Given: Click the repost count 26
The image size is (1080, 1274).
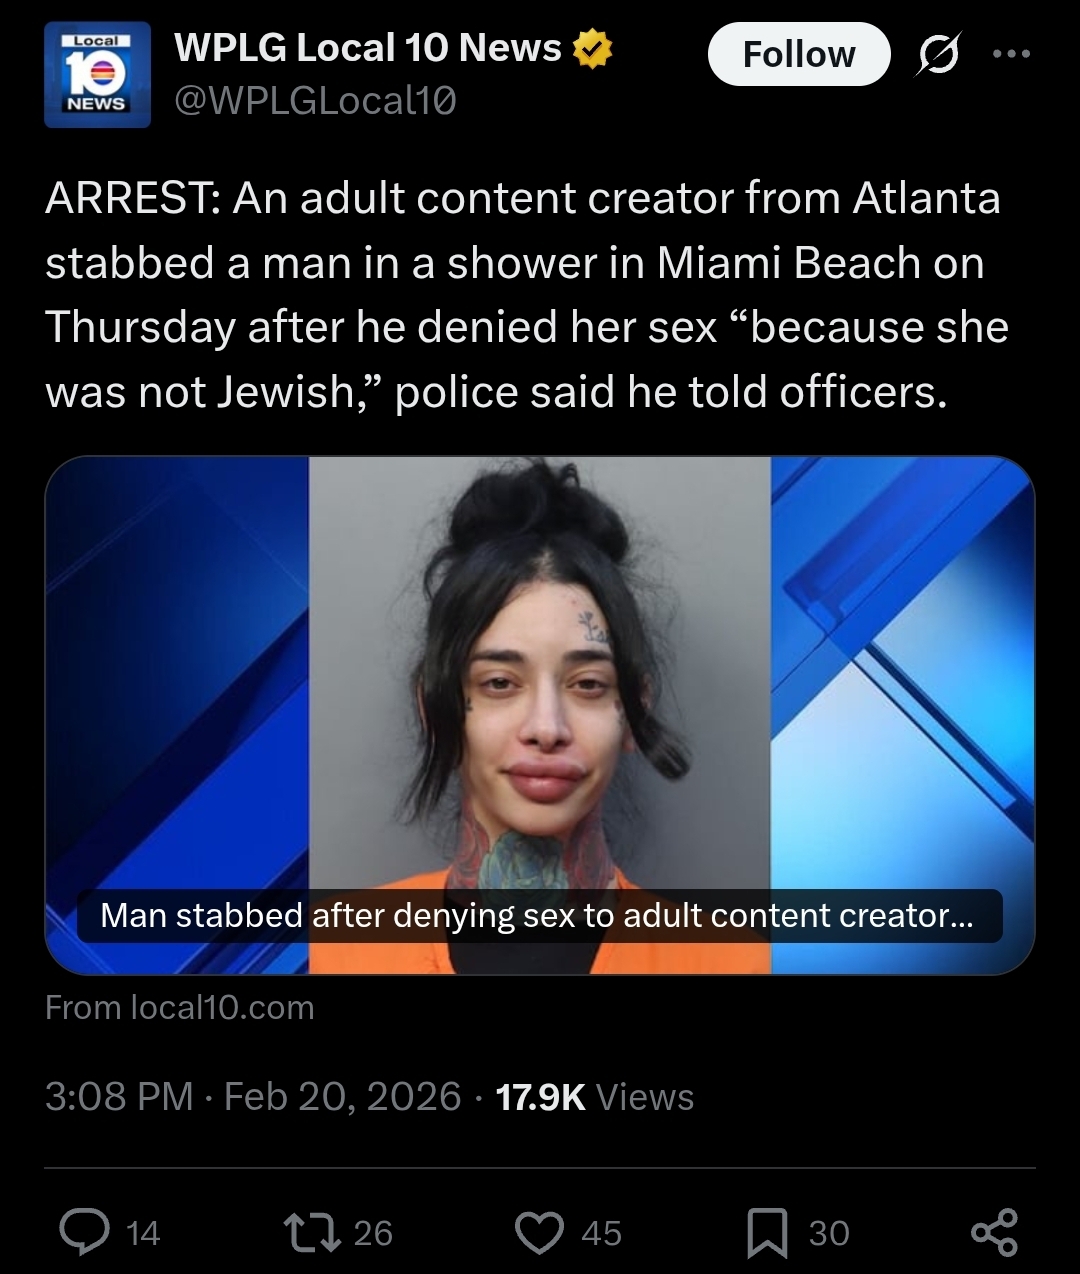Looking at the screenshot, I should [x=373, y=1233].
